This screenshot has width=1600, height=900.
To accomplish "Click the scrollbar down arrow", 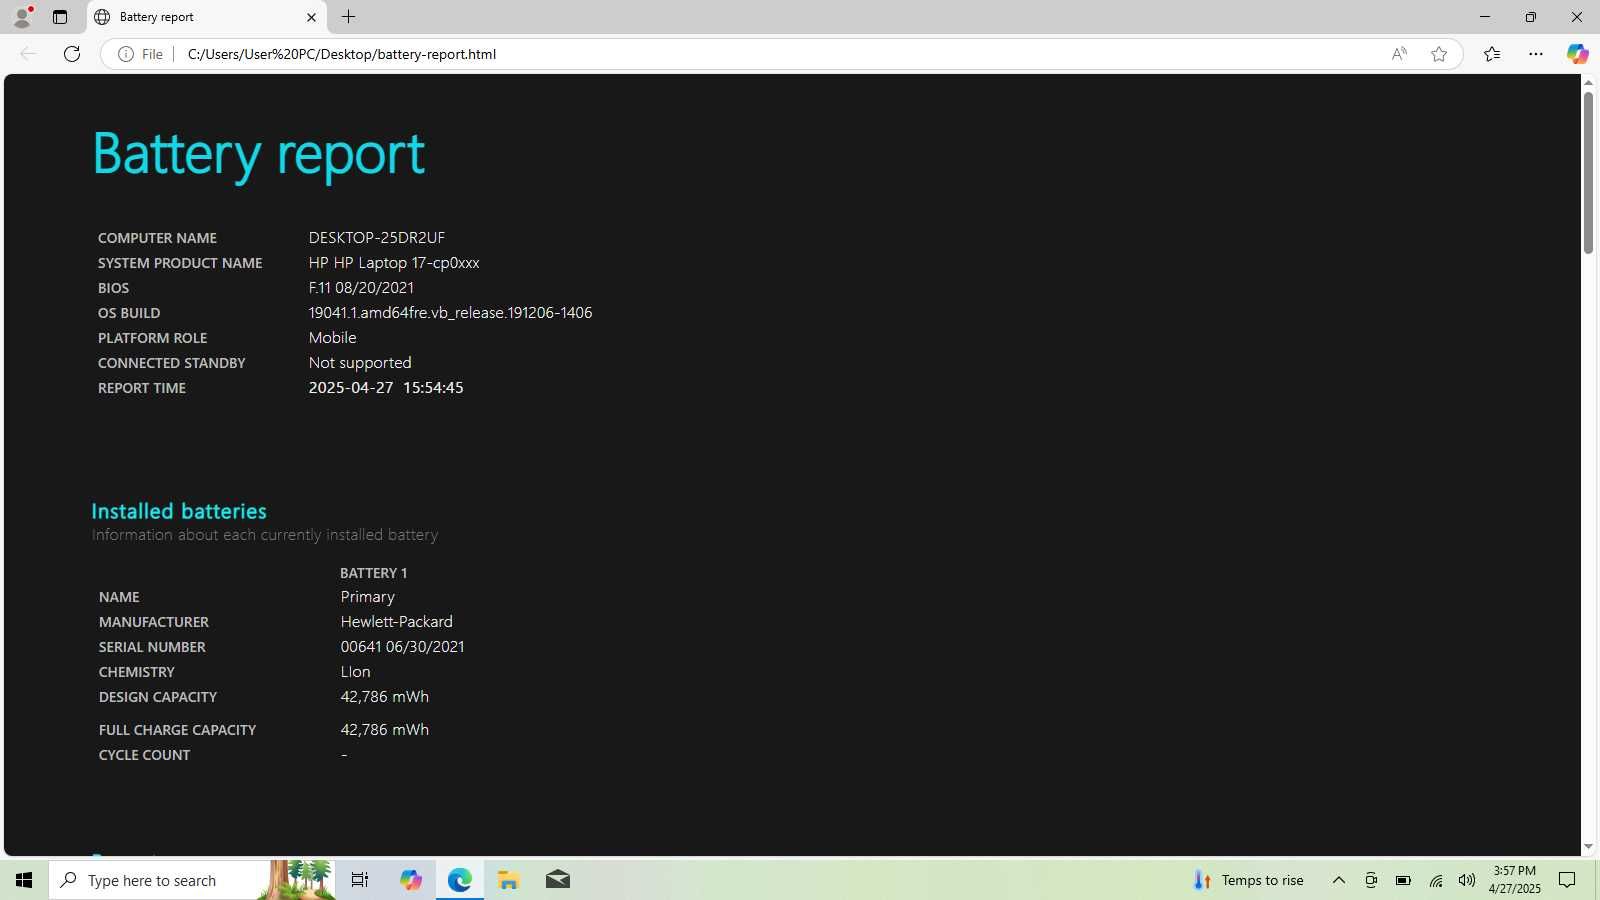I will click(1588, 846).
